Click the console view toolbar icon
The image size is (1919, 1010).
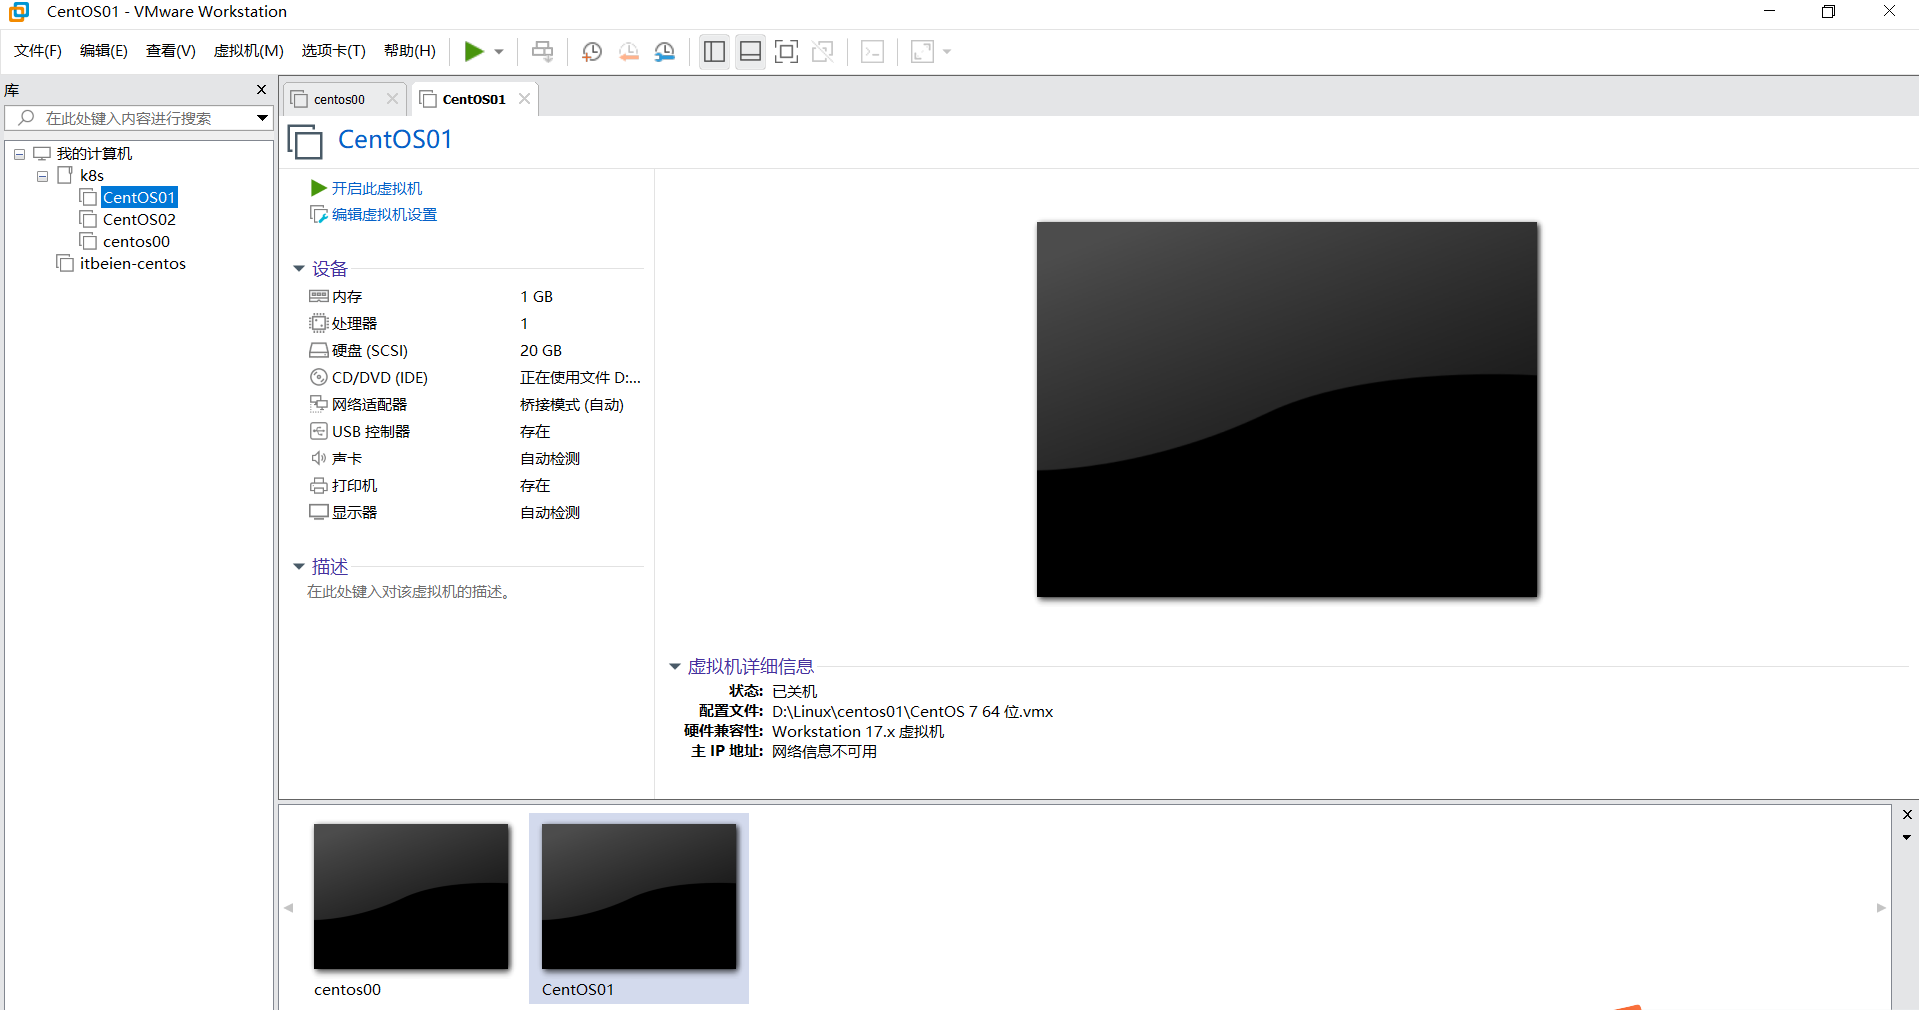(872, 51)
